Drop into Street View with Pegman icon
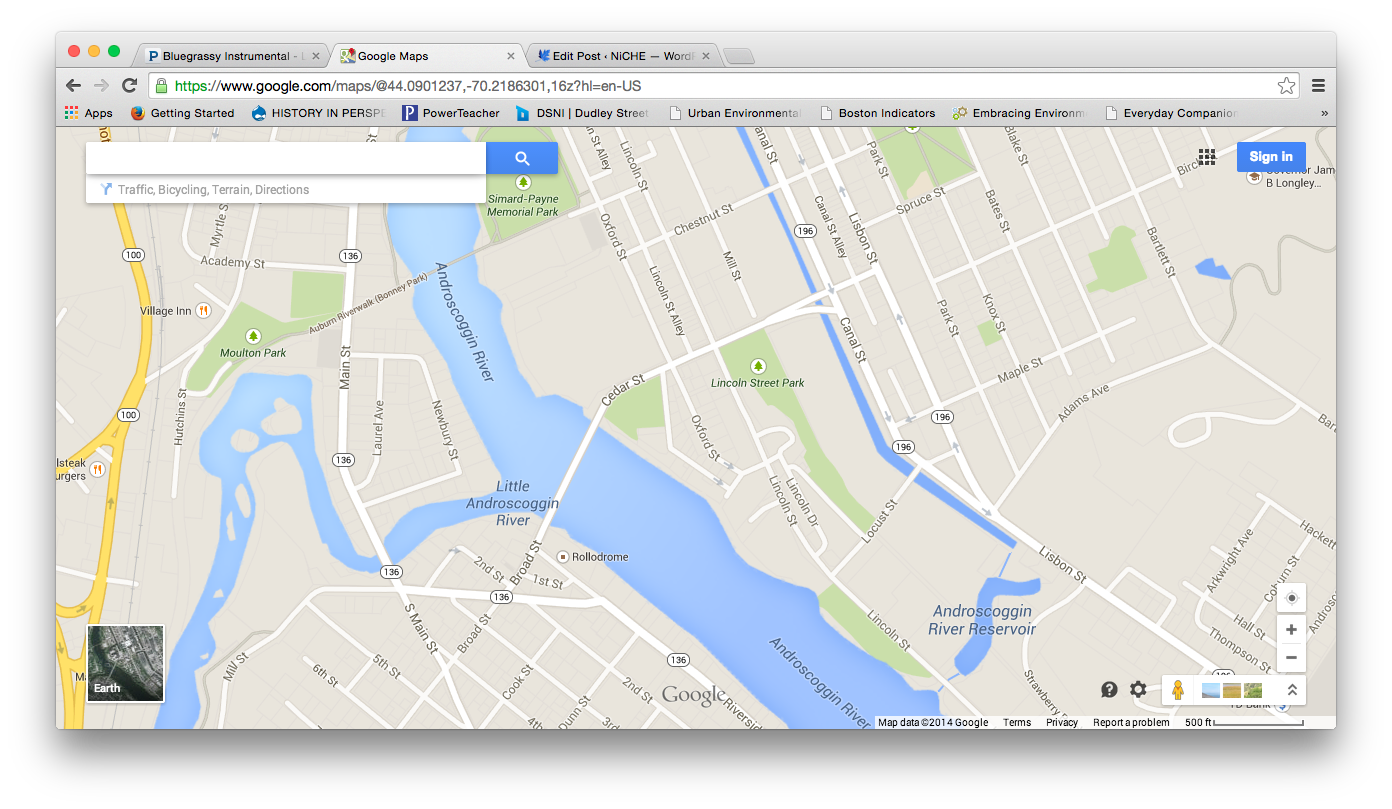 [x=1178, y=690]
